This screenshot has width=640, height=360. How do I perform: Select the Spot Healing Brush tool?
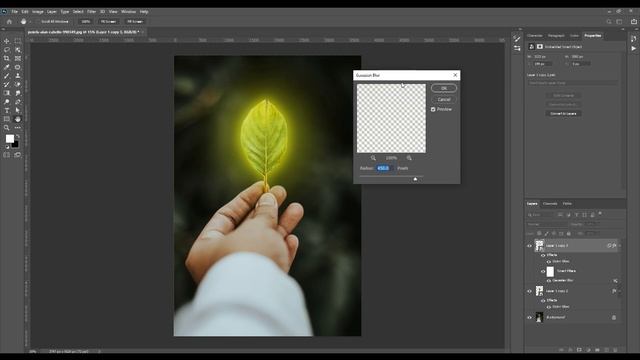[x=18, y=67]
